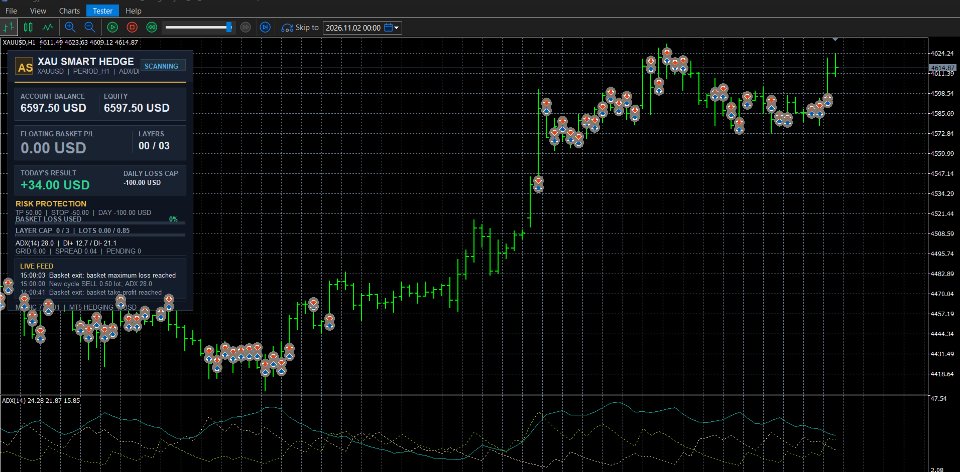The width and height of the screenshot is (960, 472).
Task: Click the LIVE FEED heading
Action: pyautogui.click(x=37, y=266)
